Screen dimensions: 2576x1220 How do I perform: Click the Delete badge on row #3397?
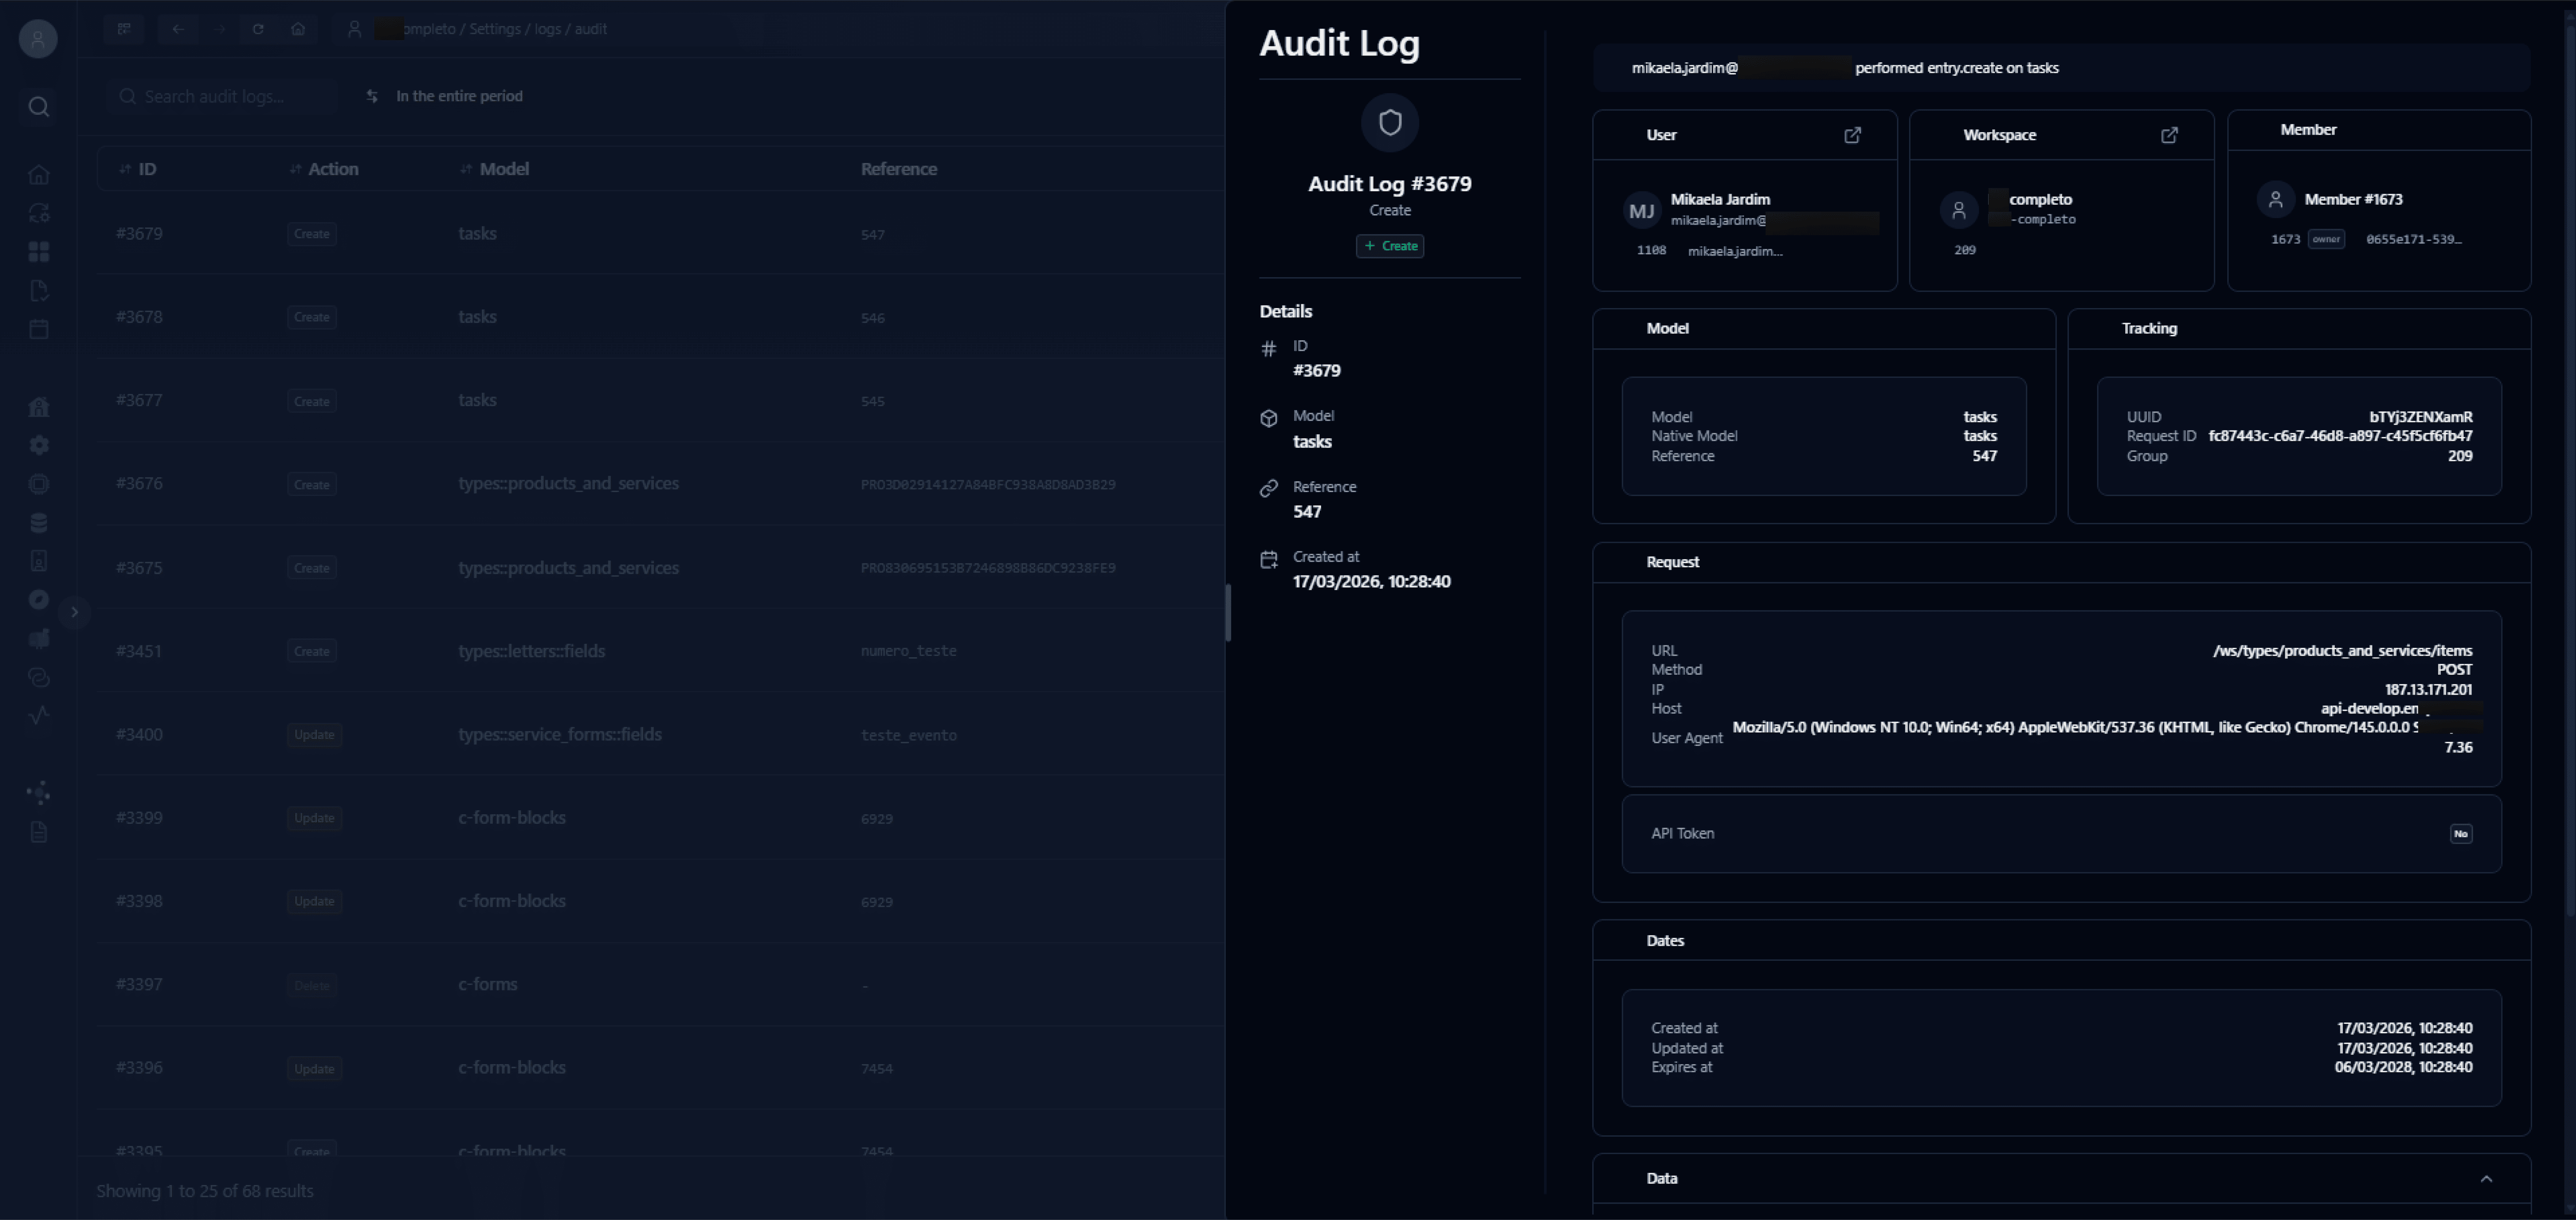click(312, 986)
